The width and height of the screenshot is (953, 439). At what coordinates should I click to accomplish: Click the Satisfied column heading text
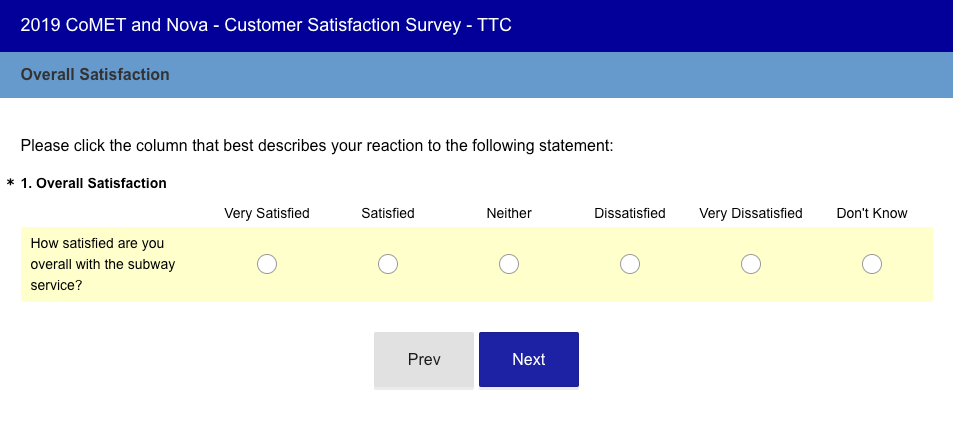click(x=388, y=213)
